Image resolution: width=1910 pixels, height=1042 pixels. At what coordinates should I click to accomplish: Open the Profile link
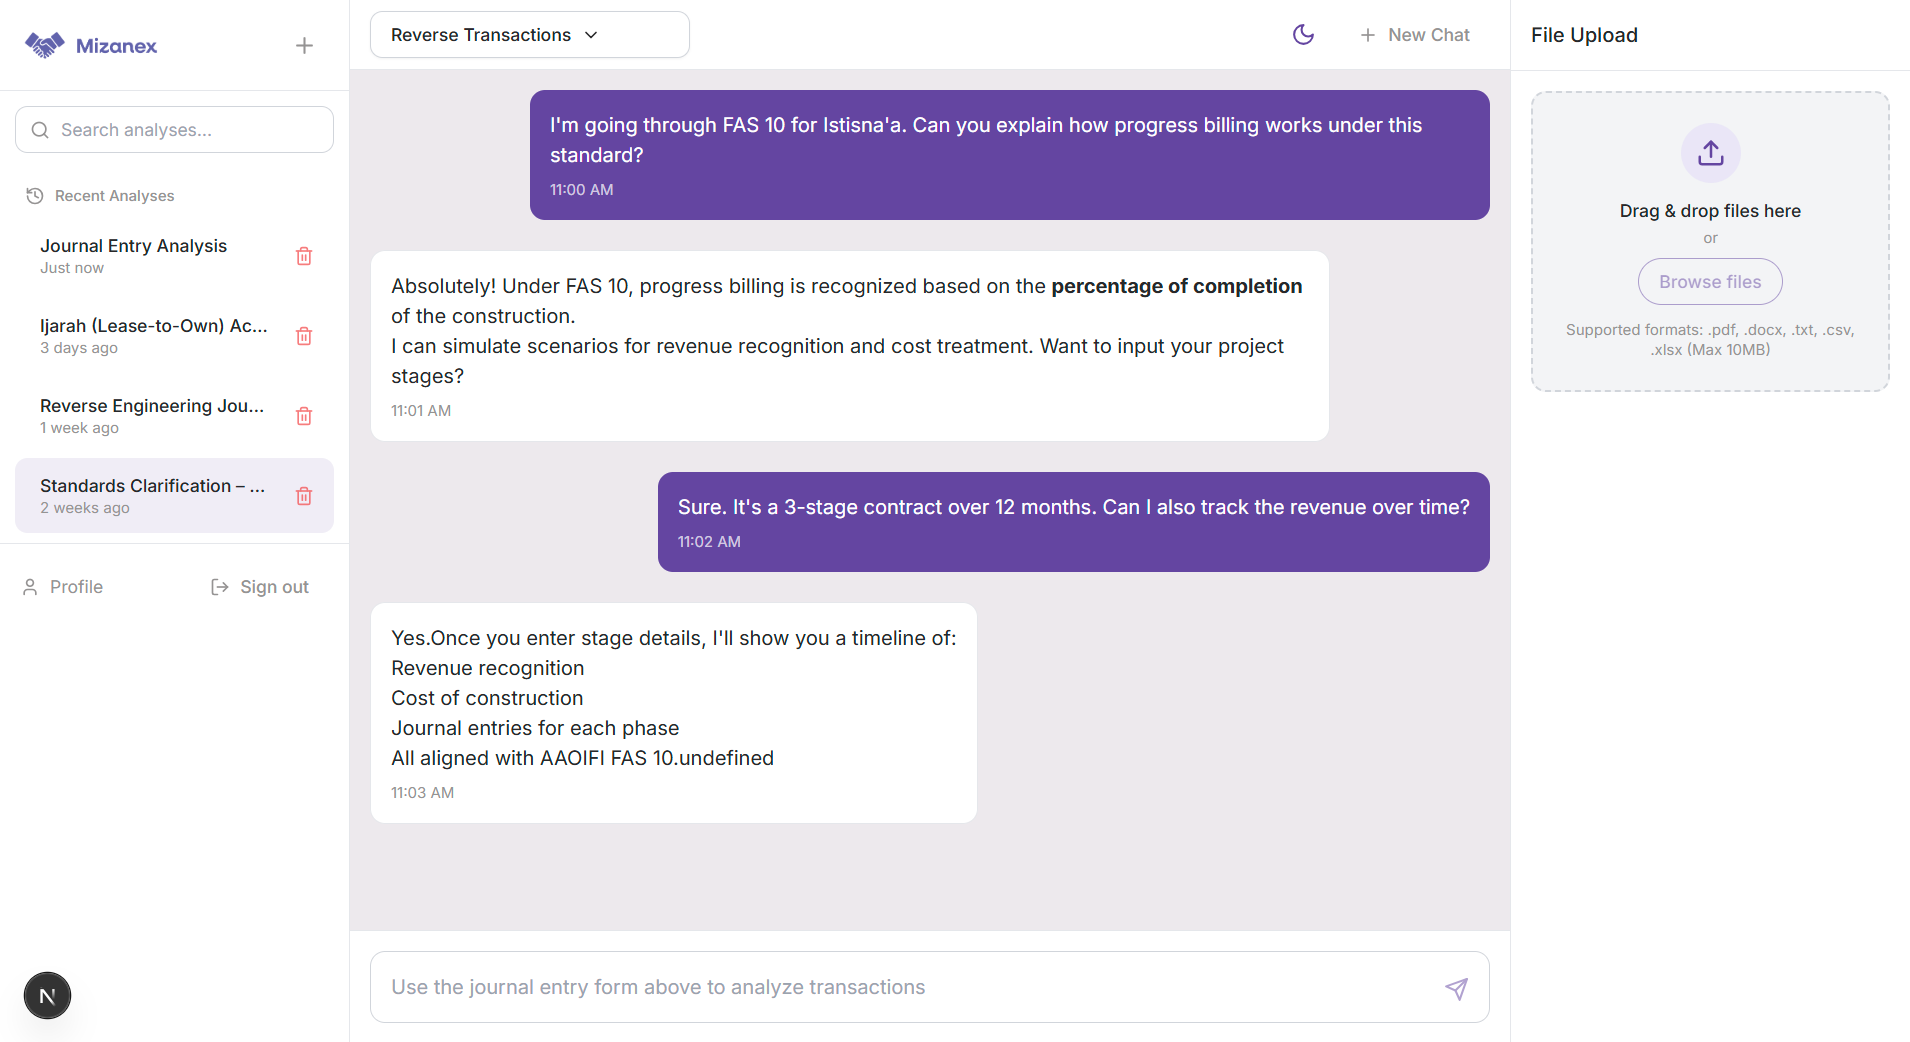(63, 587)
